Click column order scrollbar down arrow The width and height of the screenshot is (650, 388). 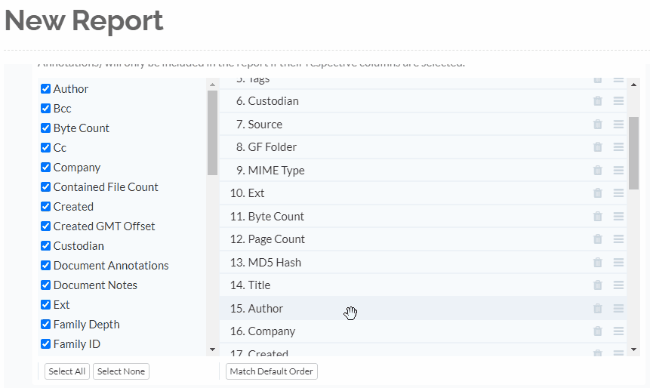tap(633, 349)
